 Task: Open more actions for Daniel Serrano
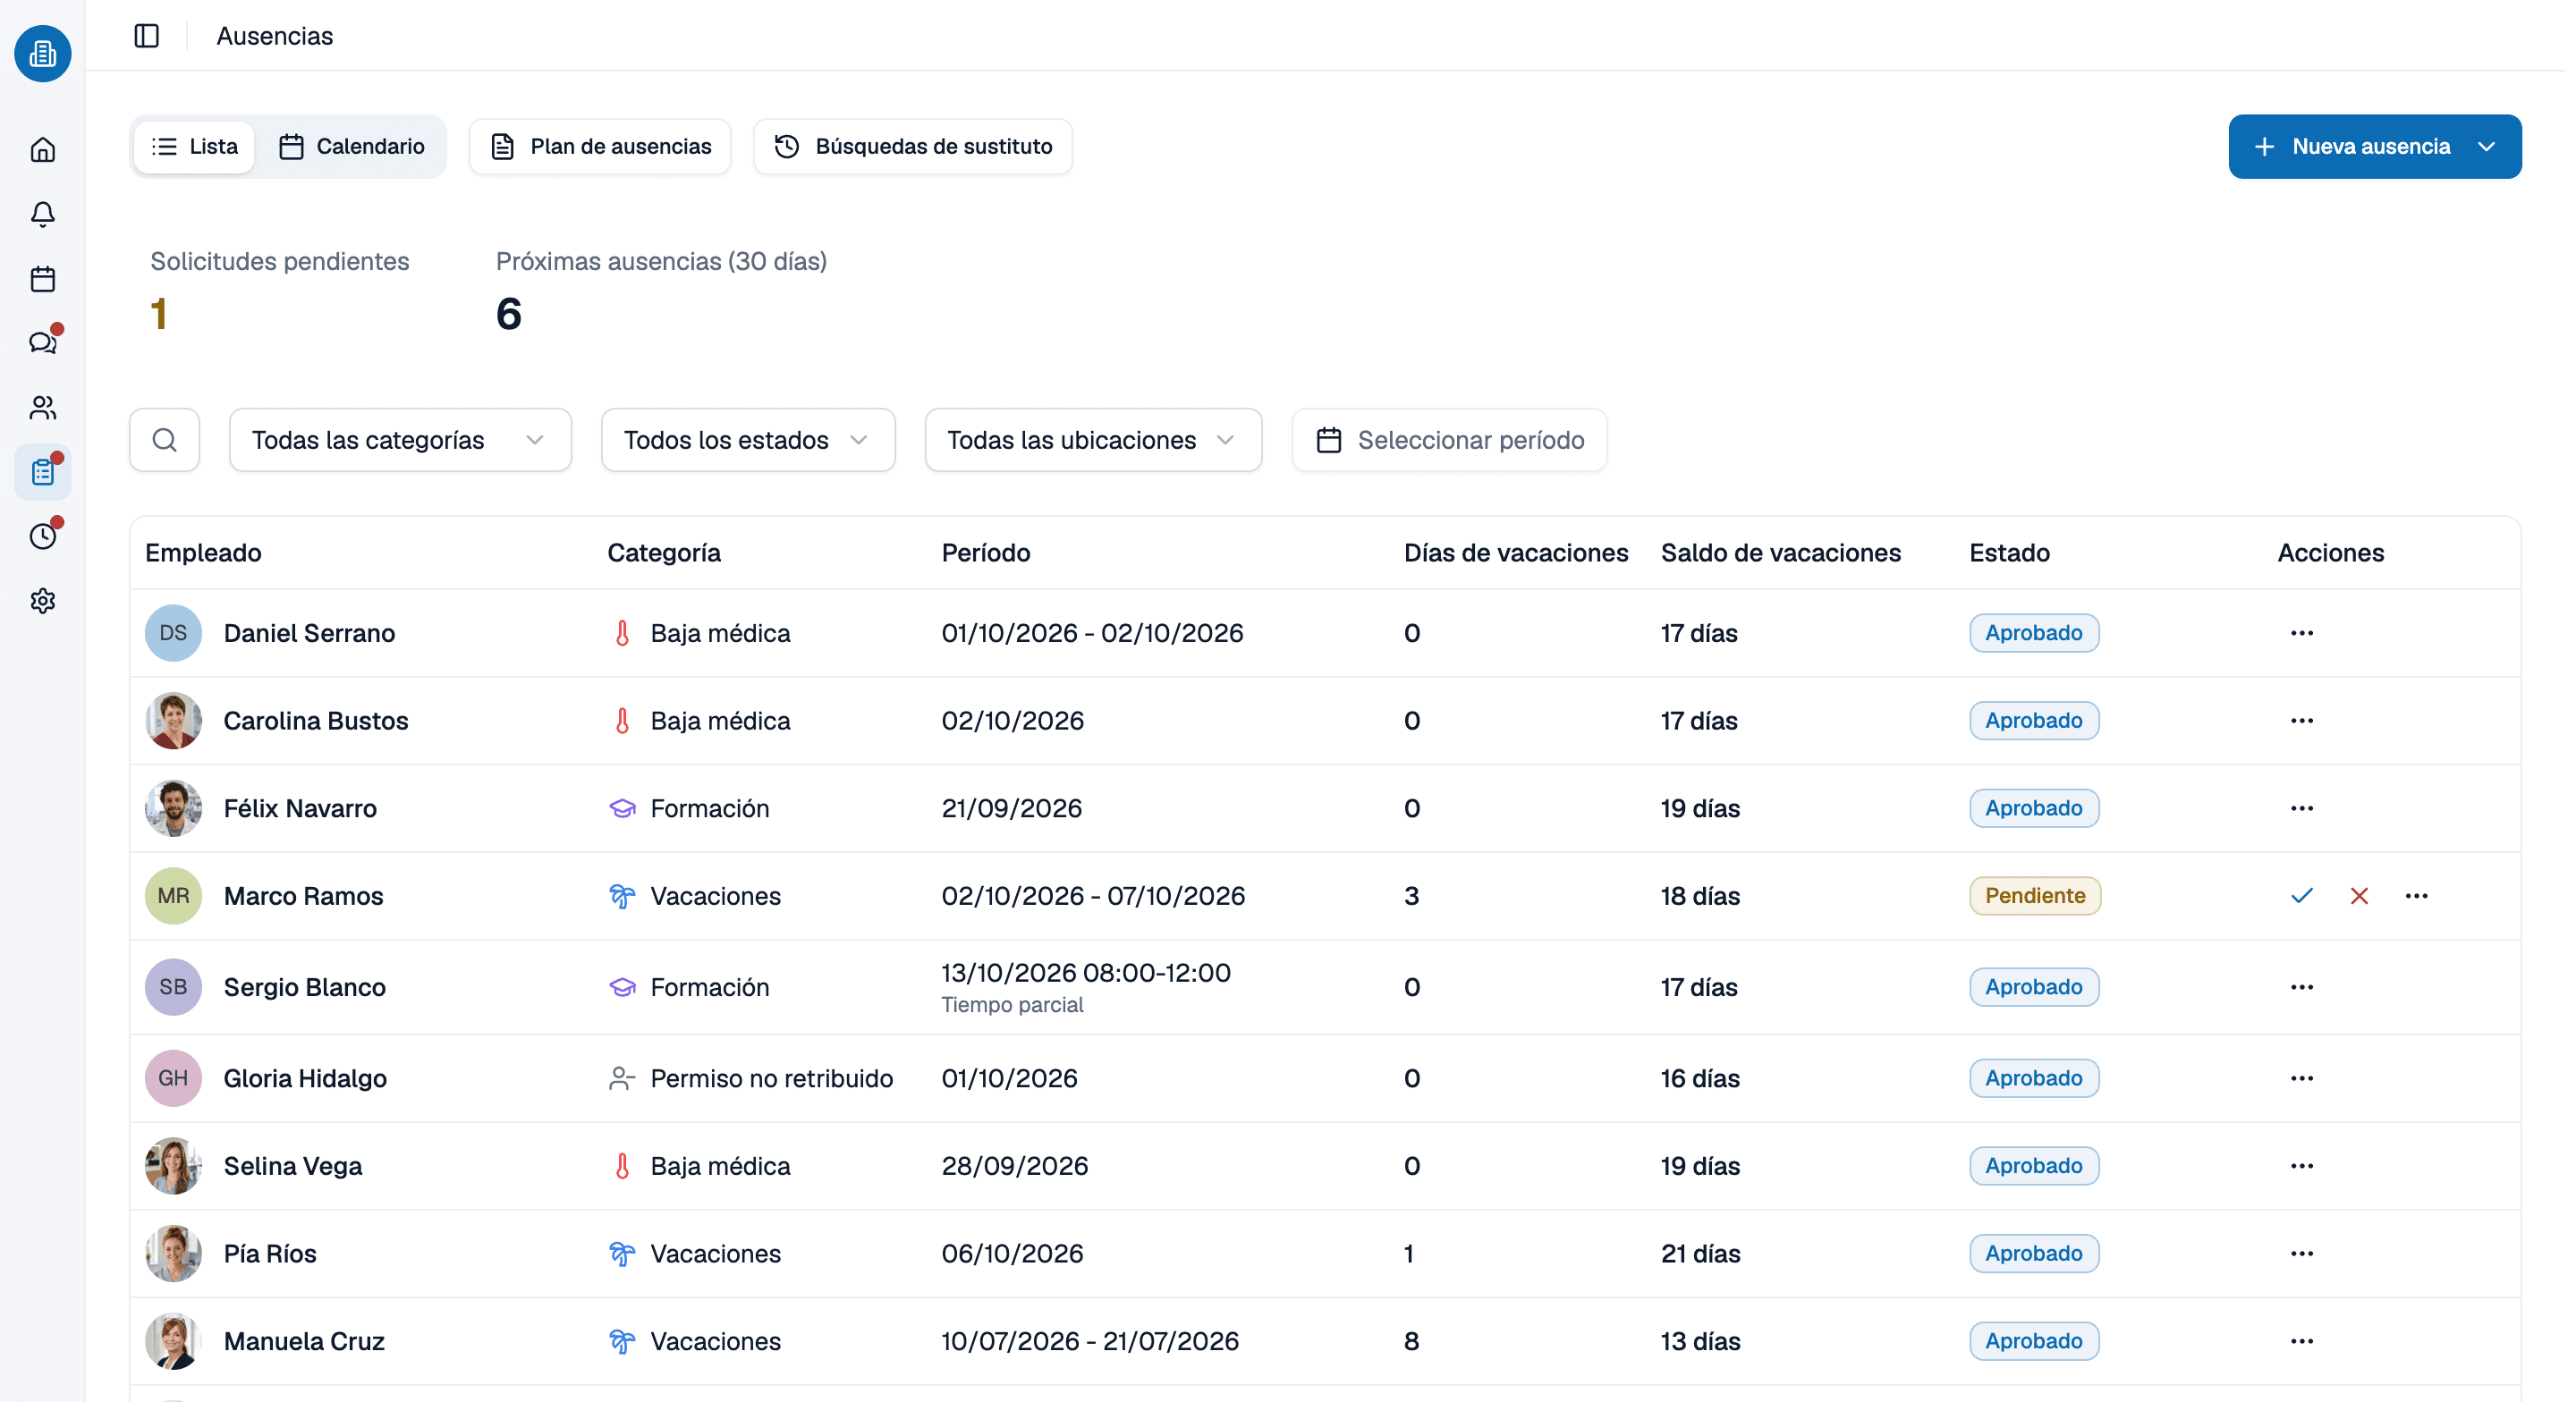(x=2302, y=633)
